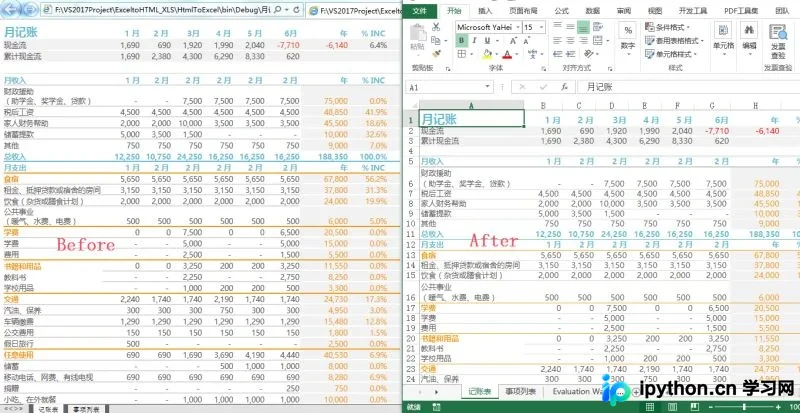Click the browser Forward arrow button
This screenshot has height=413, width=800.
tap(30, 9)
